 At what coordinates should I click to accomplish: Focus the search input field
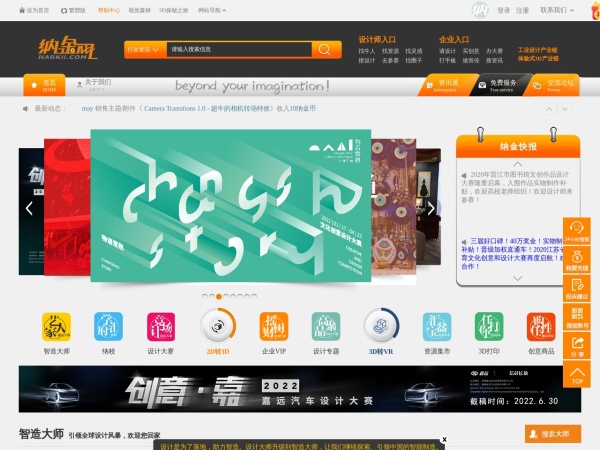(239, 50)
